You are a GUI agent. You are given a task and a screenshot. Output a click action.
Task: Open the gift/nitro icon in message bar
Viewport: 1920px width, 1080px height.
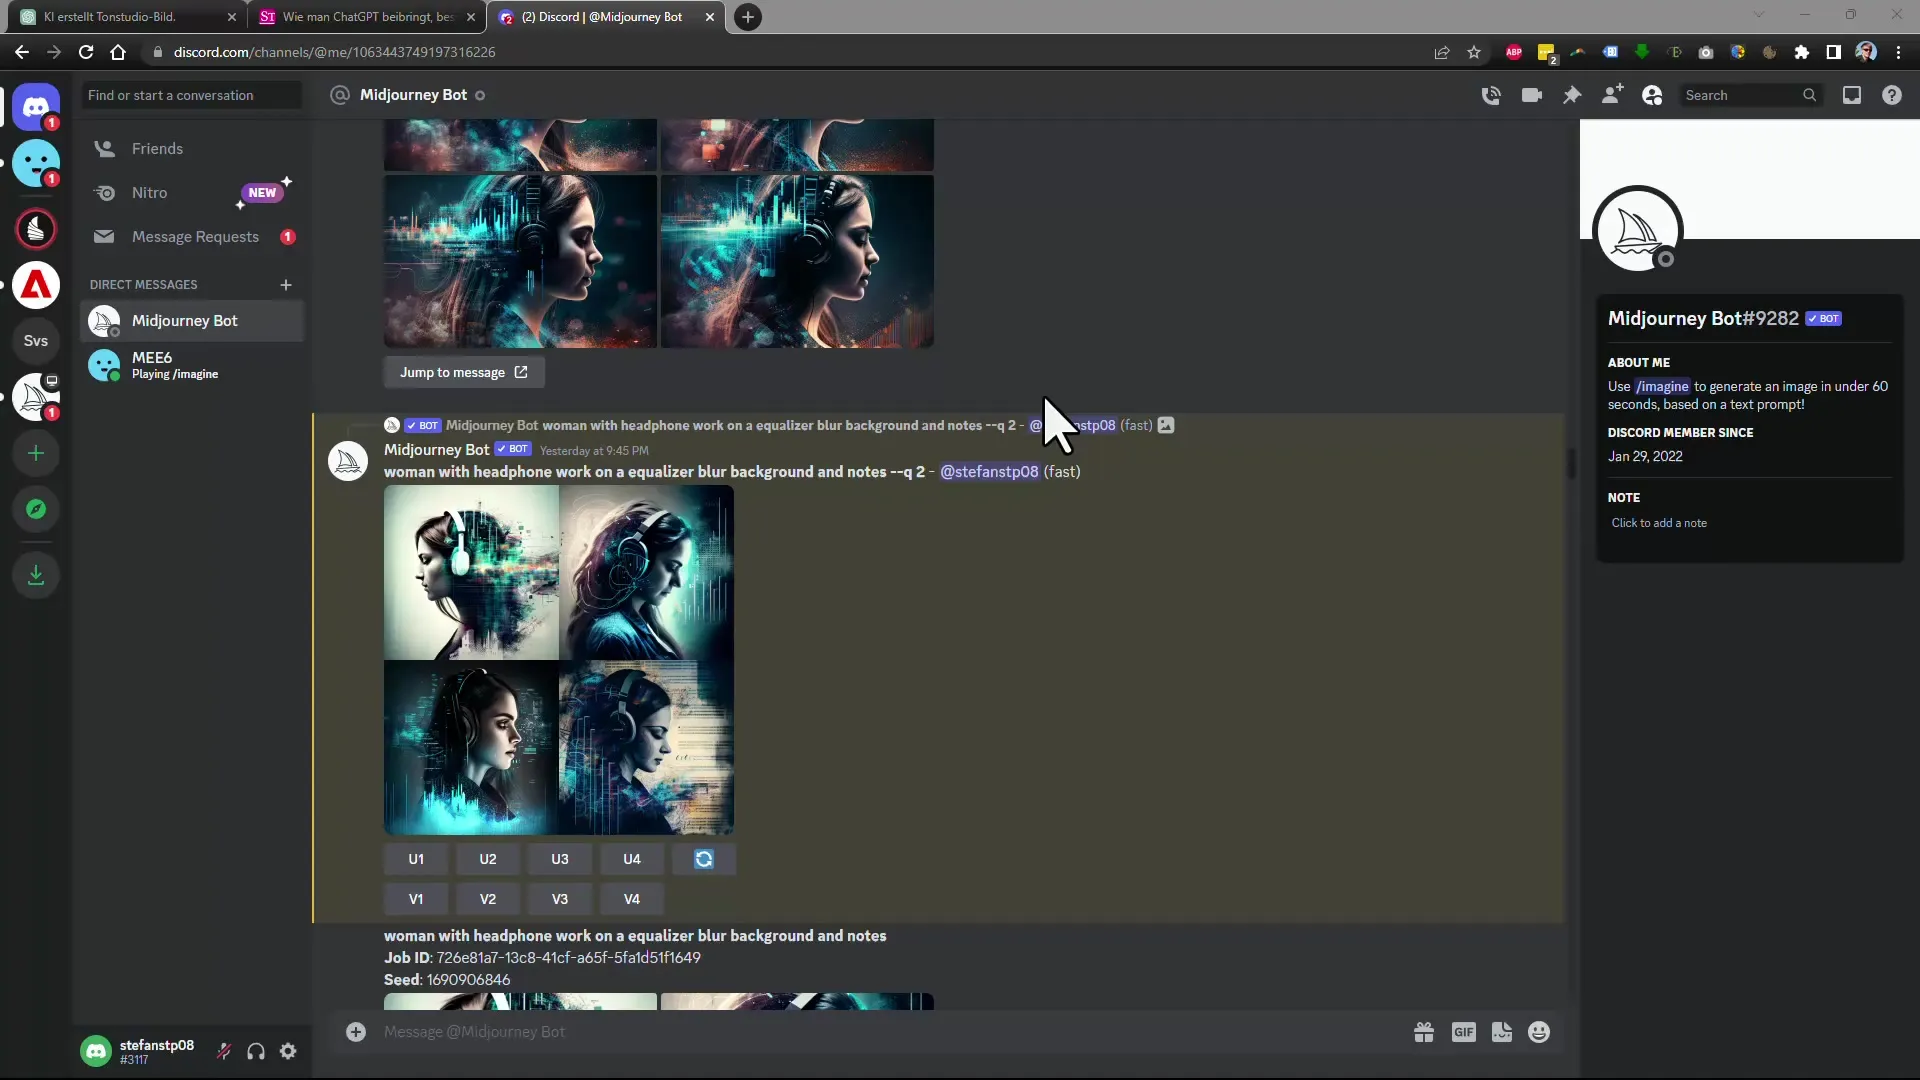click(x=1423, y=1033)
